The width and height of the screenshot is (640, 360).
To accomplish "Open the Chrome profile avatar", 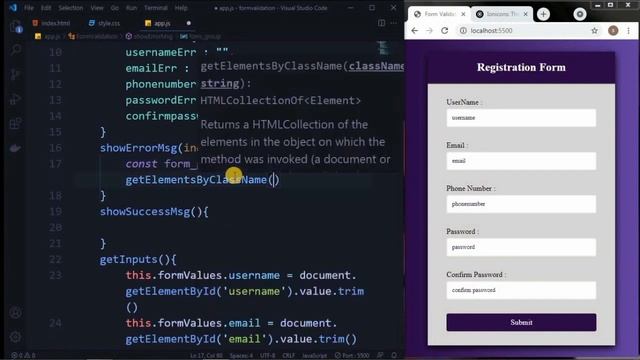I will click(613, 31).
